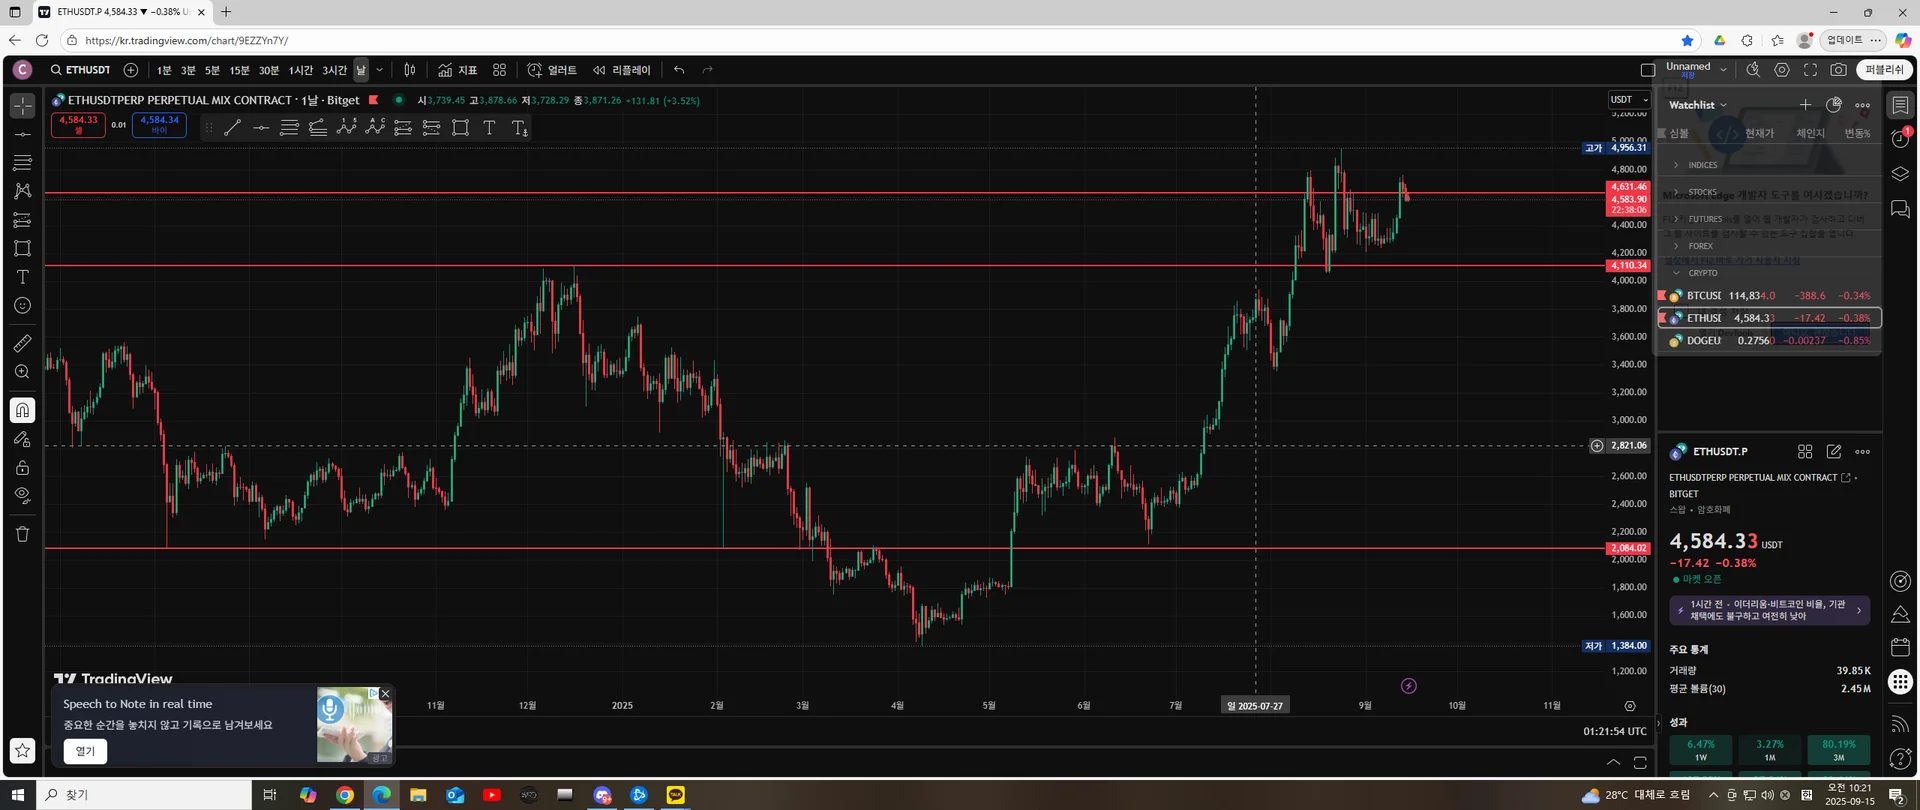This screenshot has height=810, width=1920.
Task: Select the ruler measure tool
Action: [22, 343]
